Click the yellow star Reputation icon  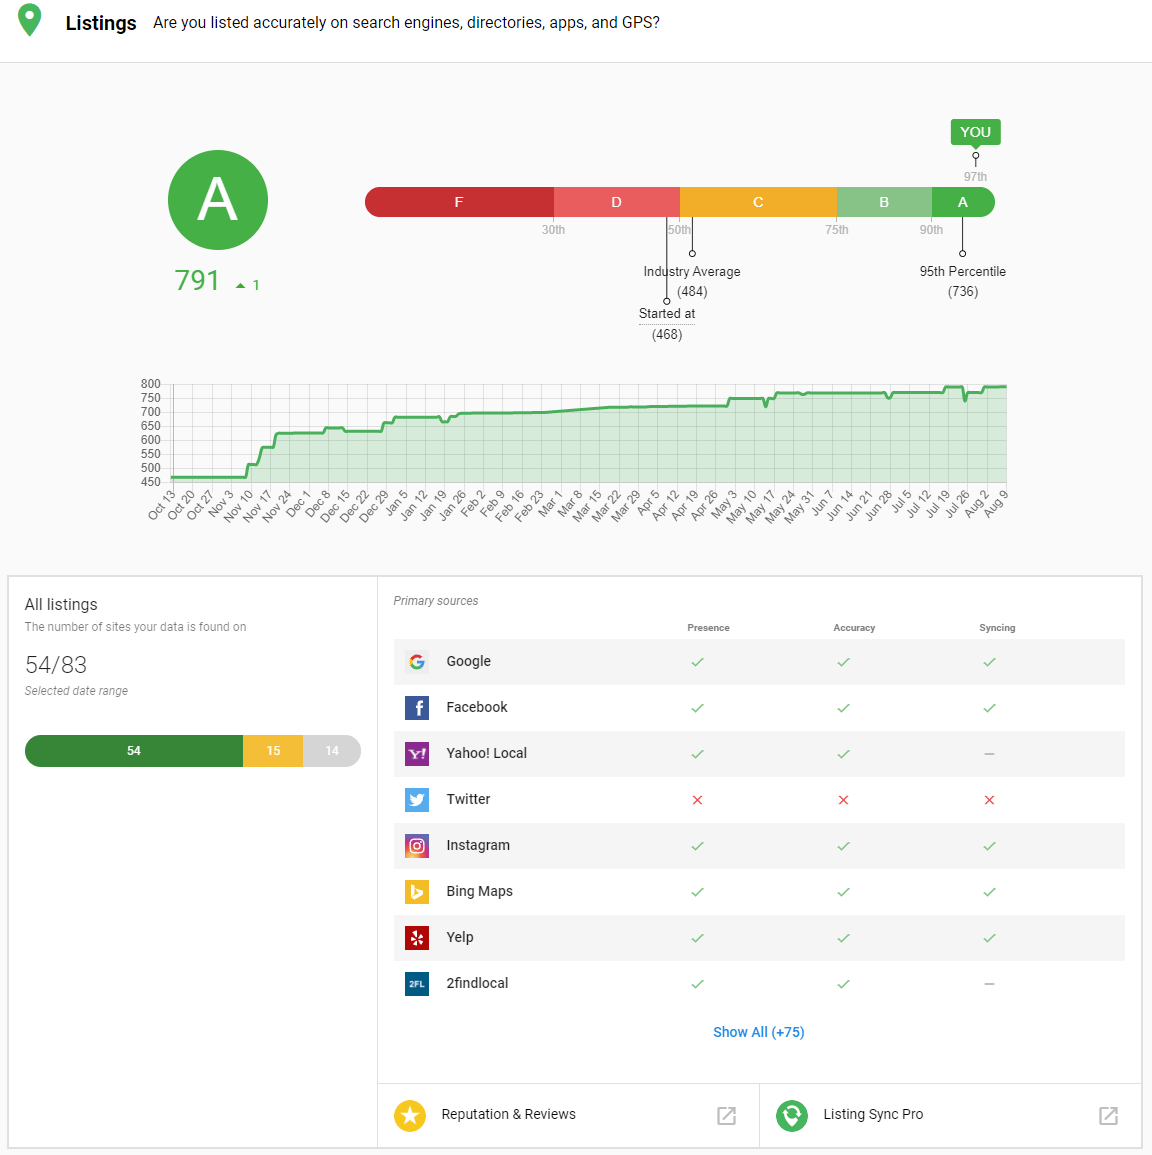click(410, 1115)
